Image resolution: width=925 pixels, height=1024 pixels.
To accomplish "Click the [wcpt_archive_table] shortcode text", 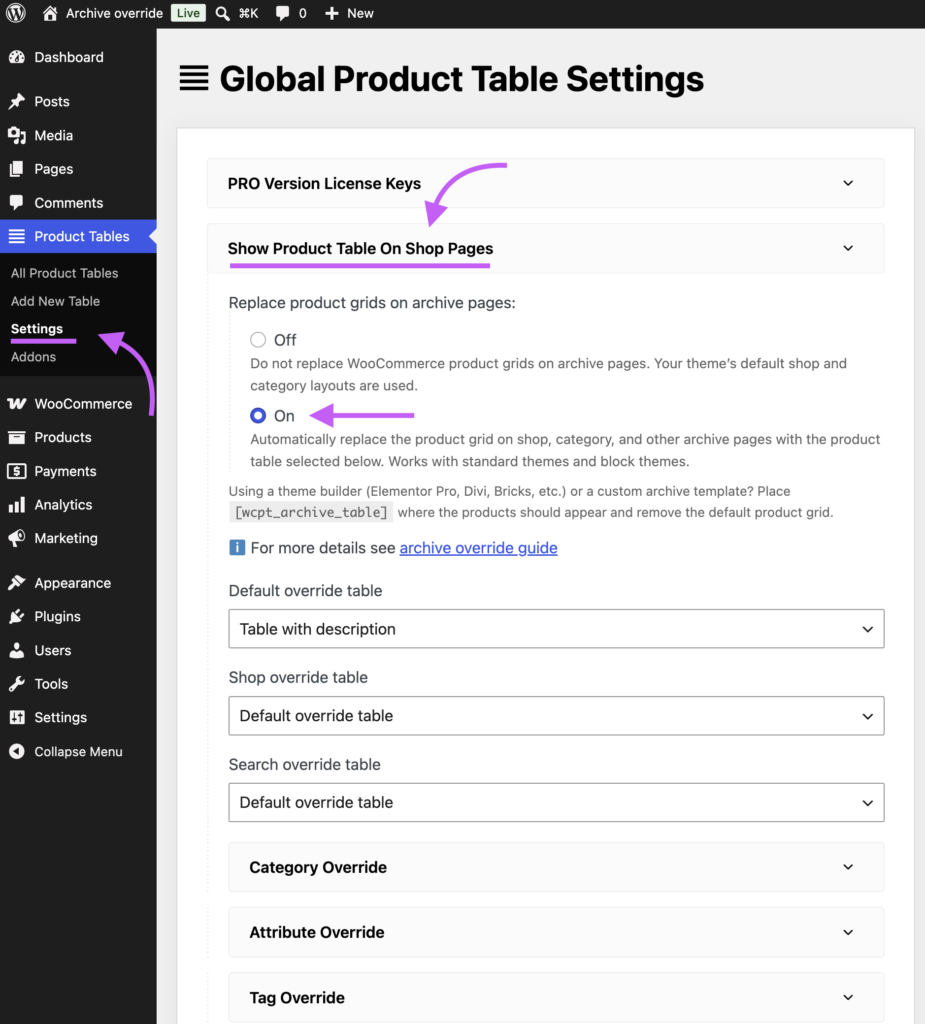I will (311, 512).
